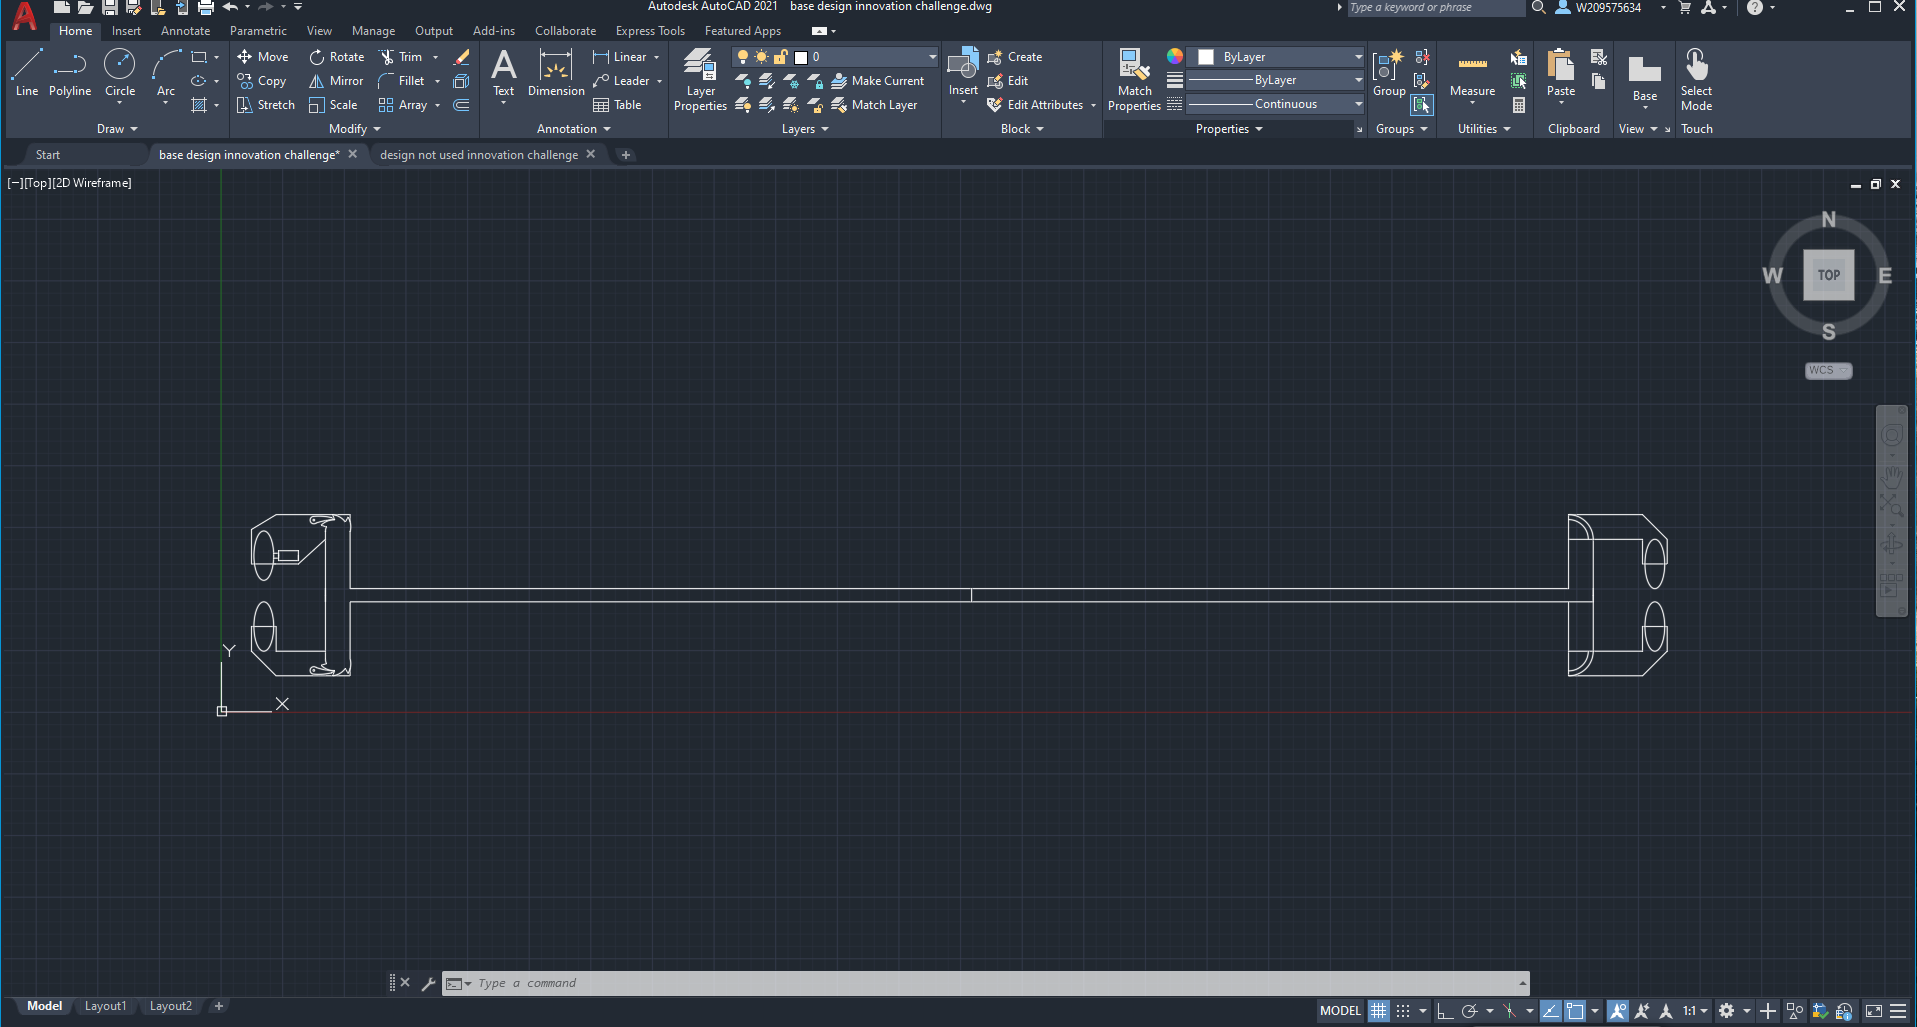Toggle 2D object snap square icon in status bar
Image resolution: width=1917 pixels, height=1027 pixels.
tap(1575, 1011)
